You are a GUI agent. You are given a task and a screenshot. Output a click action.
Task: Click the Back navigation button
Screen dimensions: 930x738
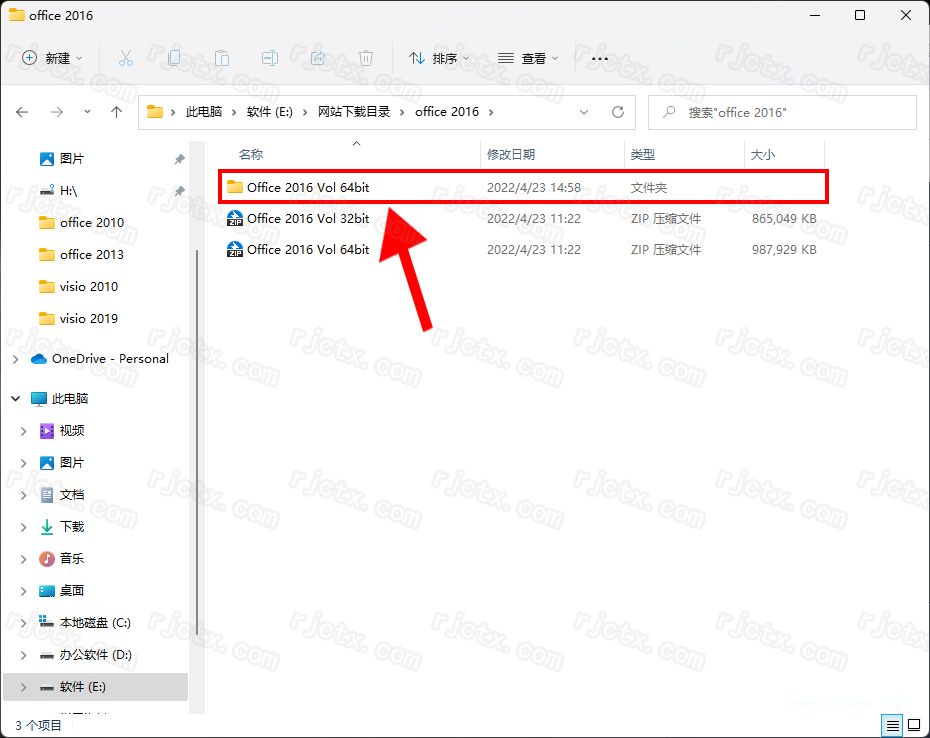click(22, 112)
